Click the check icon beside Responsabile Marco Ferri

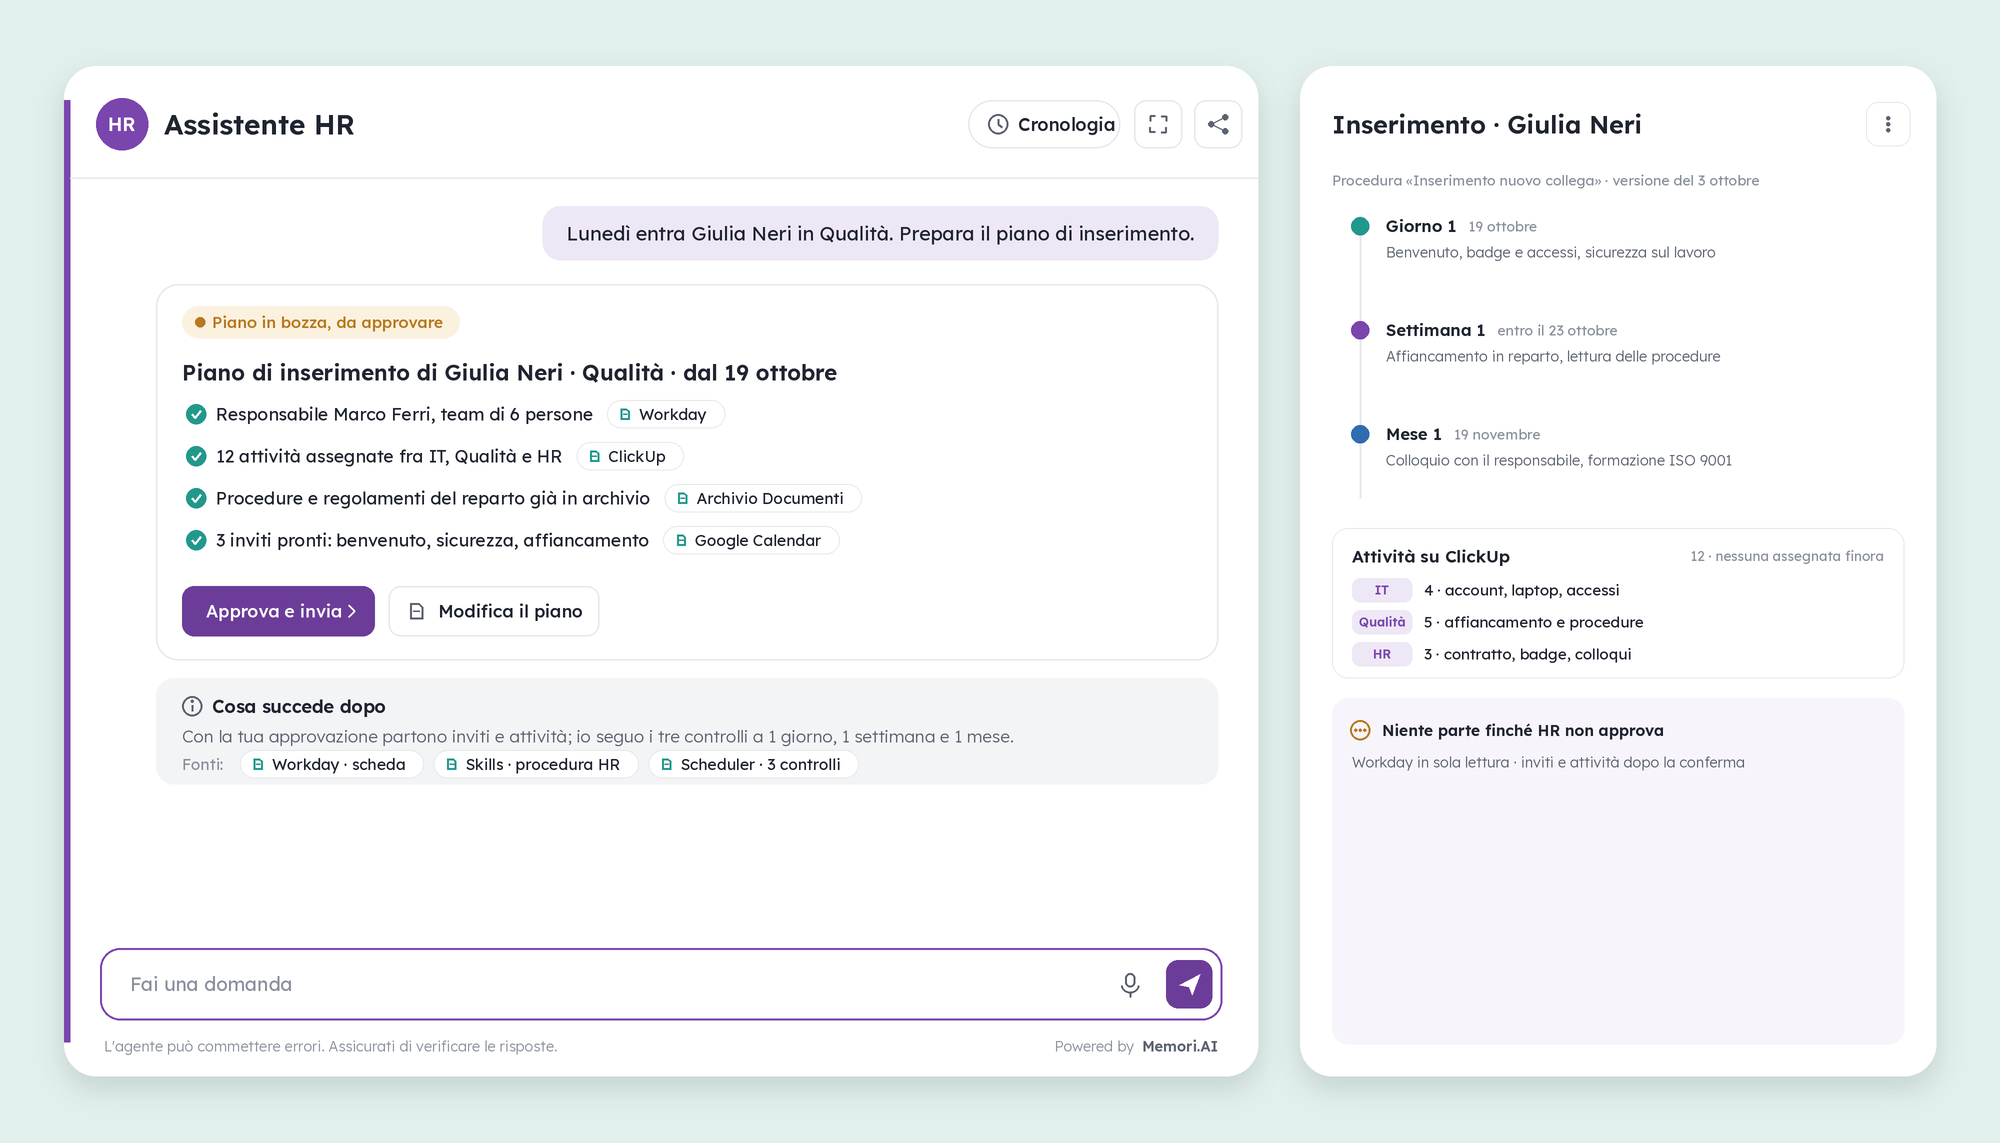tap(196, 414)
